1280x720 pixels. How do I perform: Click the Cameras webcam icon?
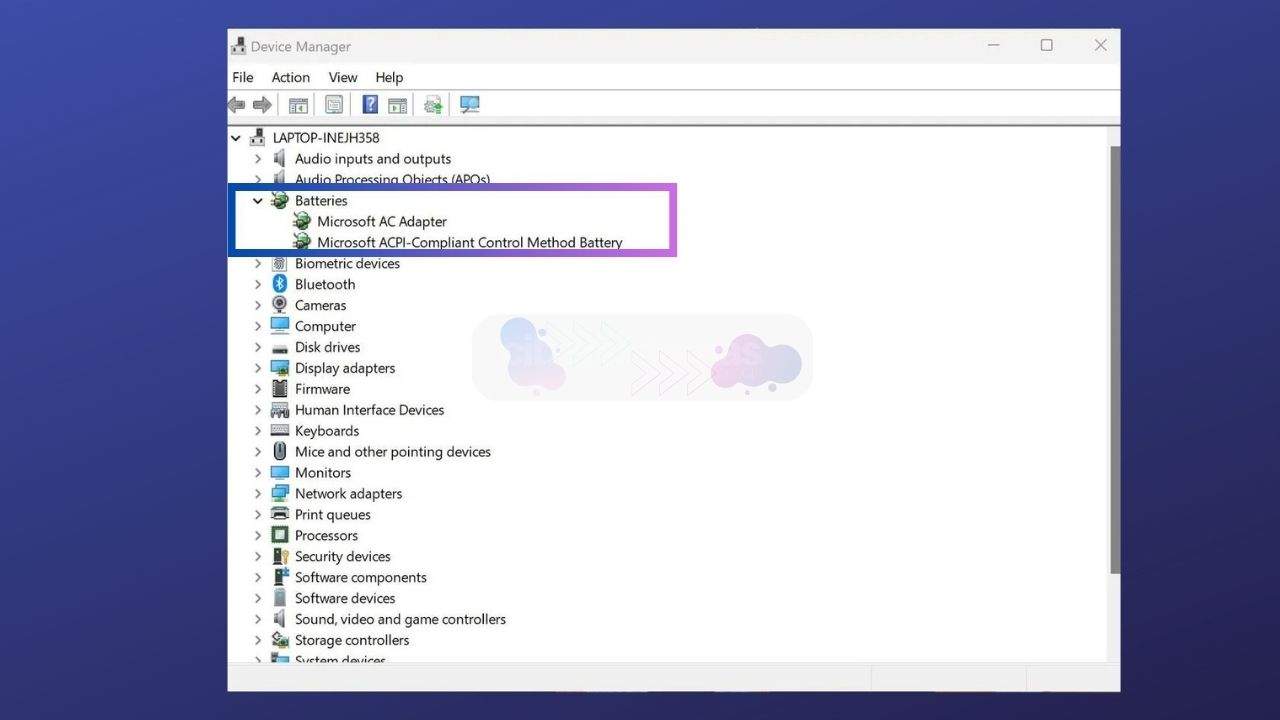[280, 306]
